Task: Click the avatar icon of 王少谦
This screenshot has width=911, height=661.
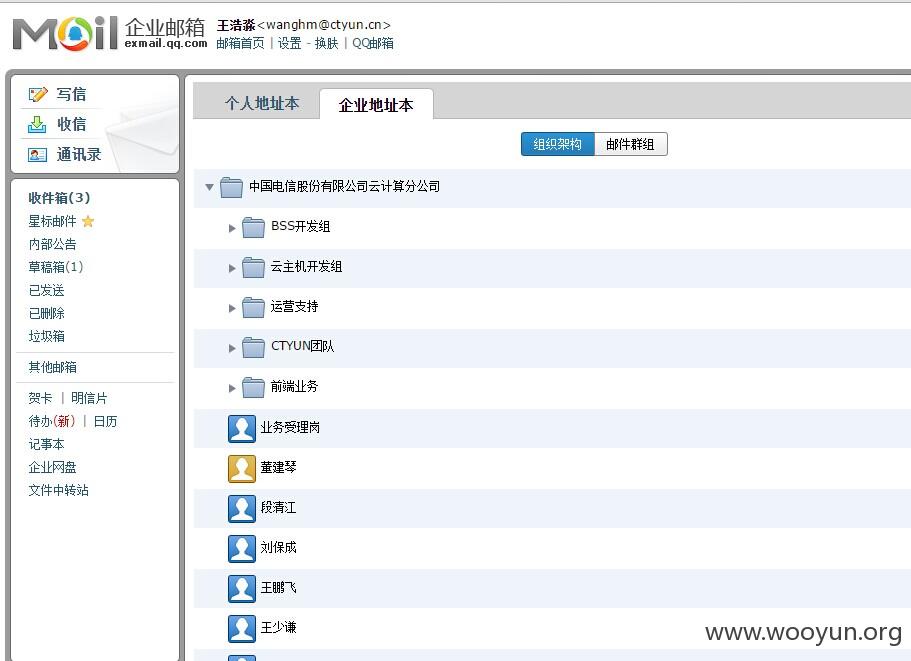Action: 242,629
